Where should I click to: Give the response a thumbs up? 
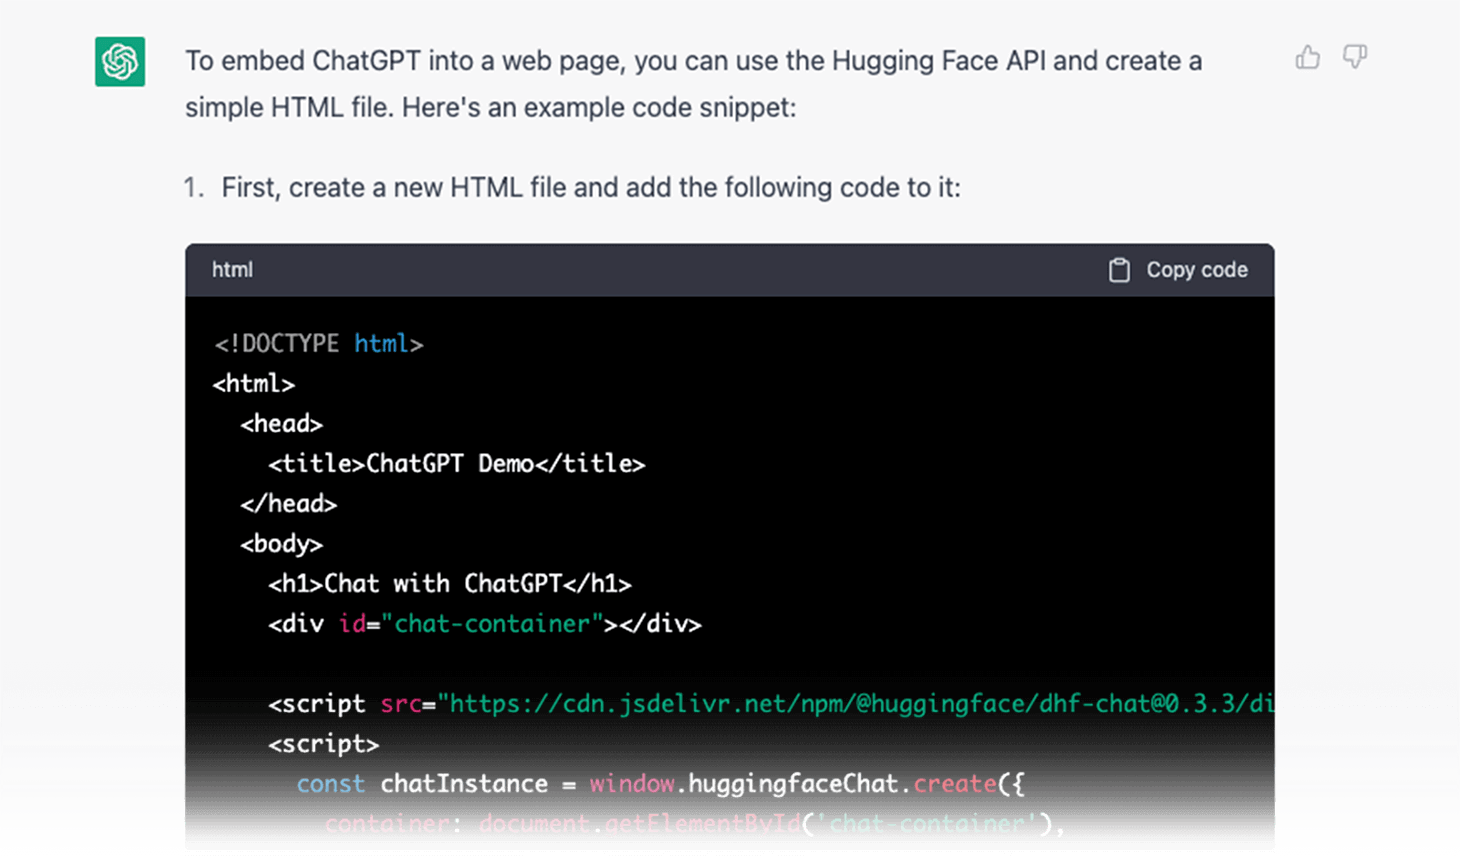click(1307, 57)
